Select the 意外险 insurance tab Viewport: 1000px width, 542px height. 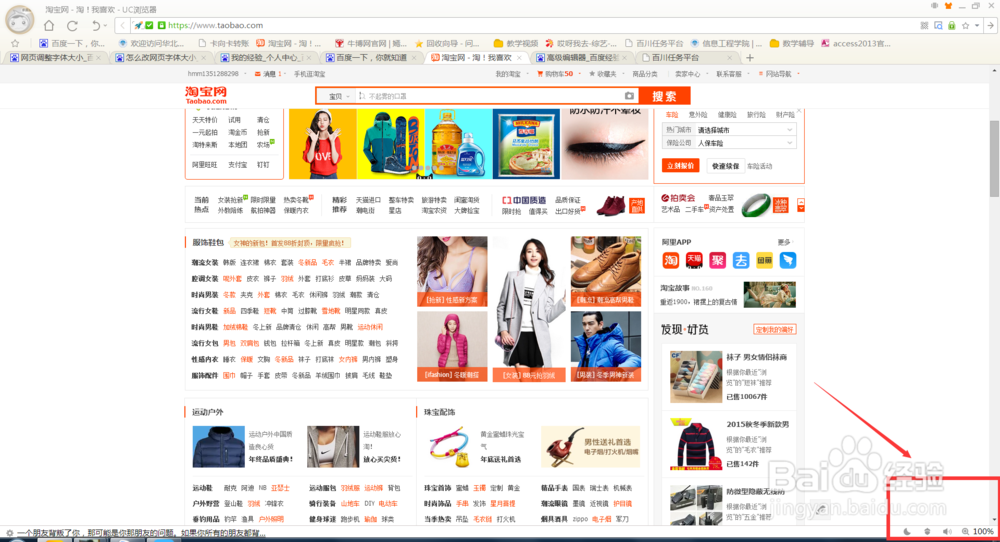[x=698, y=115]
